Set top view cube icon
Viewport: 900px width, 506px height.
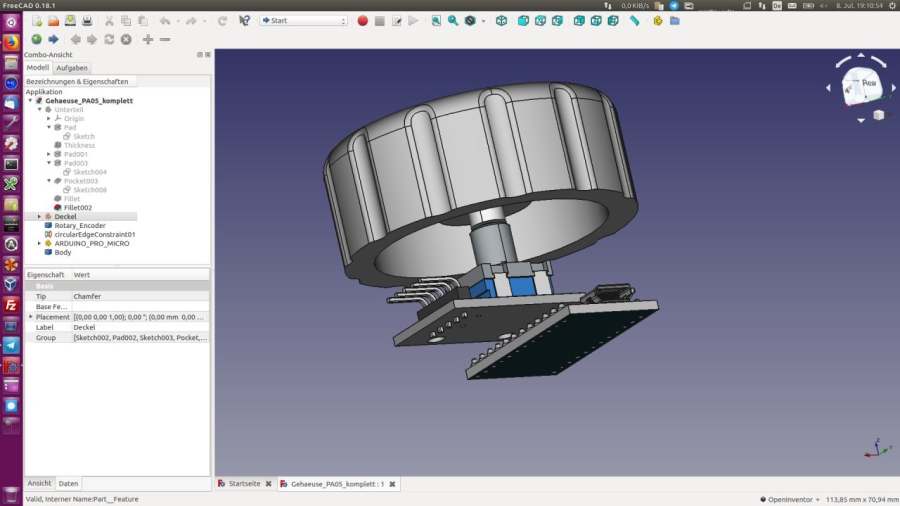click(x=540, y=21)
